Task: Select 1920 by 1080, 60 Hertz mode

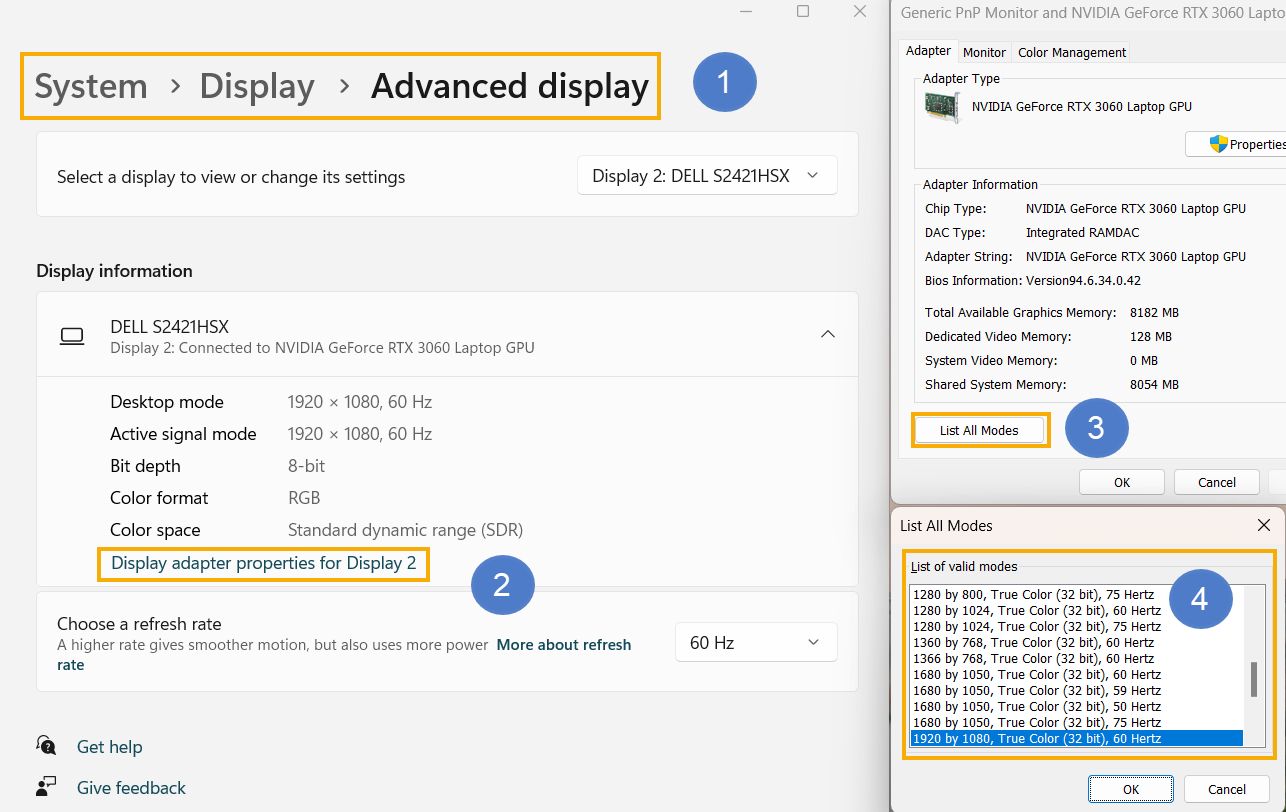Action: tap(1076, 738)
